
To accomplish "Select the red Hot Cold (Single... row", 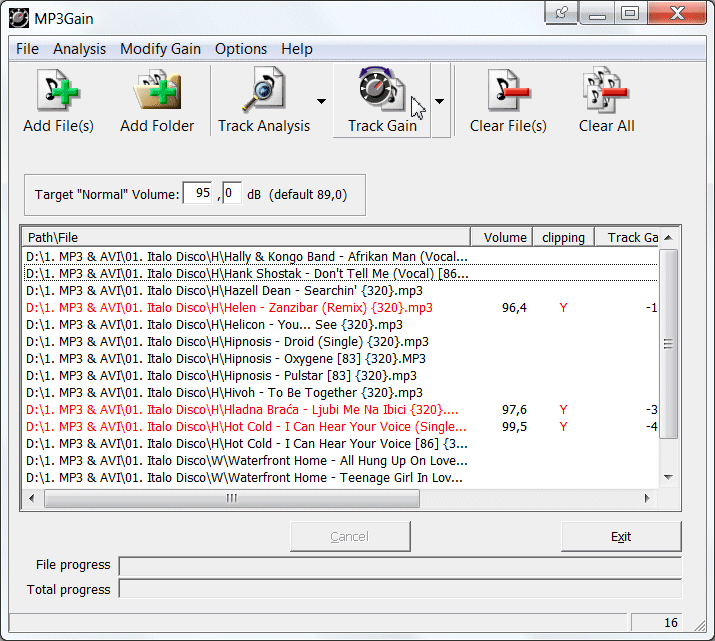I will point(341,427).
